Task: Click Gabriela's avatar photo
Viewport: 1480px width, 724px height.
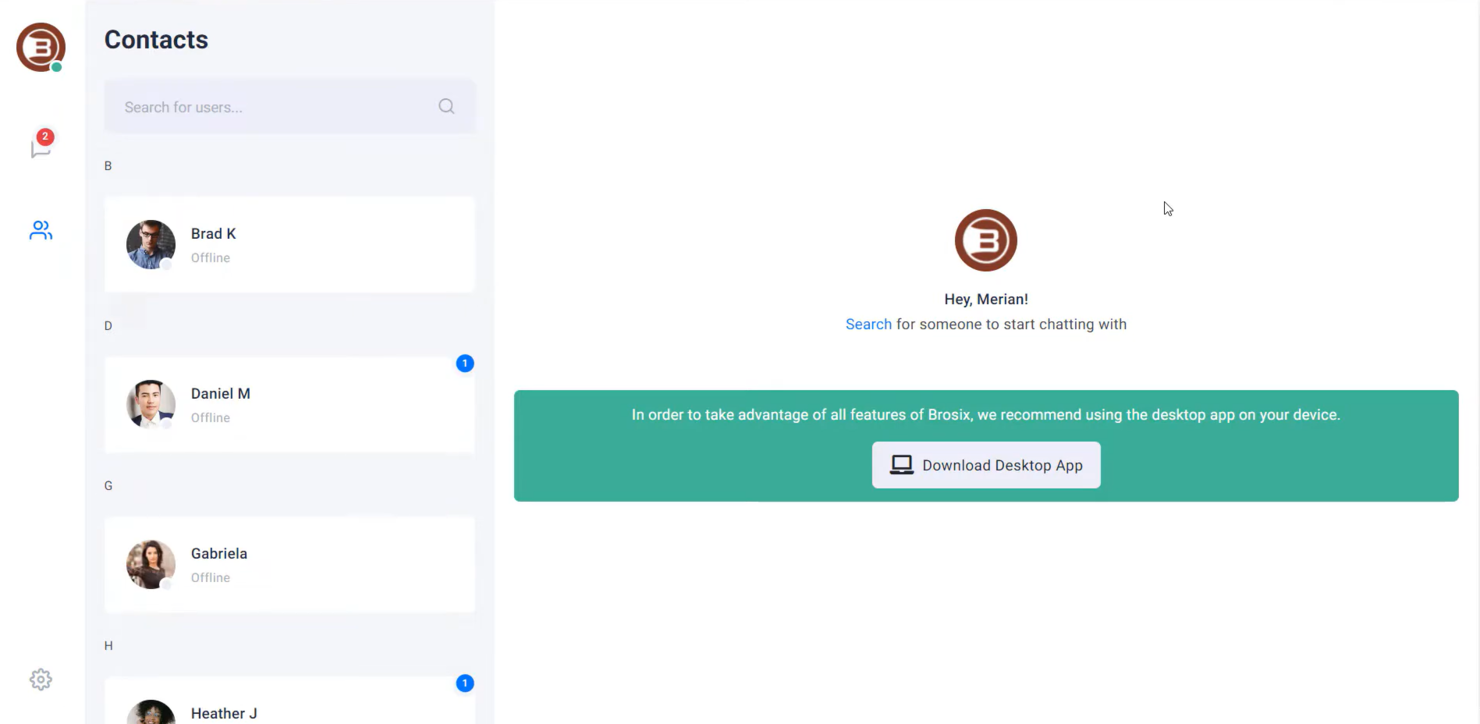Action: (x=151, y=565)
